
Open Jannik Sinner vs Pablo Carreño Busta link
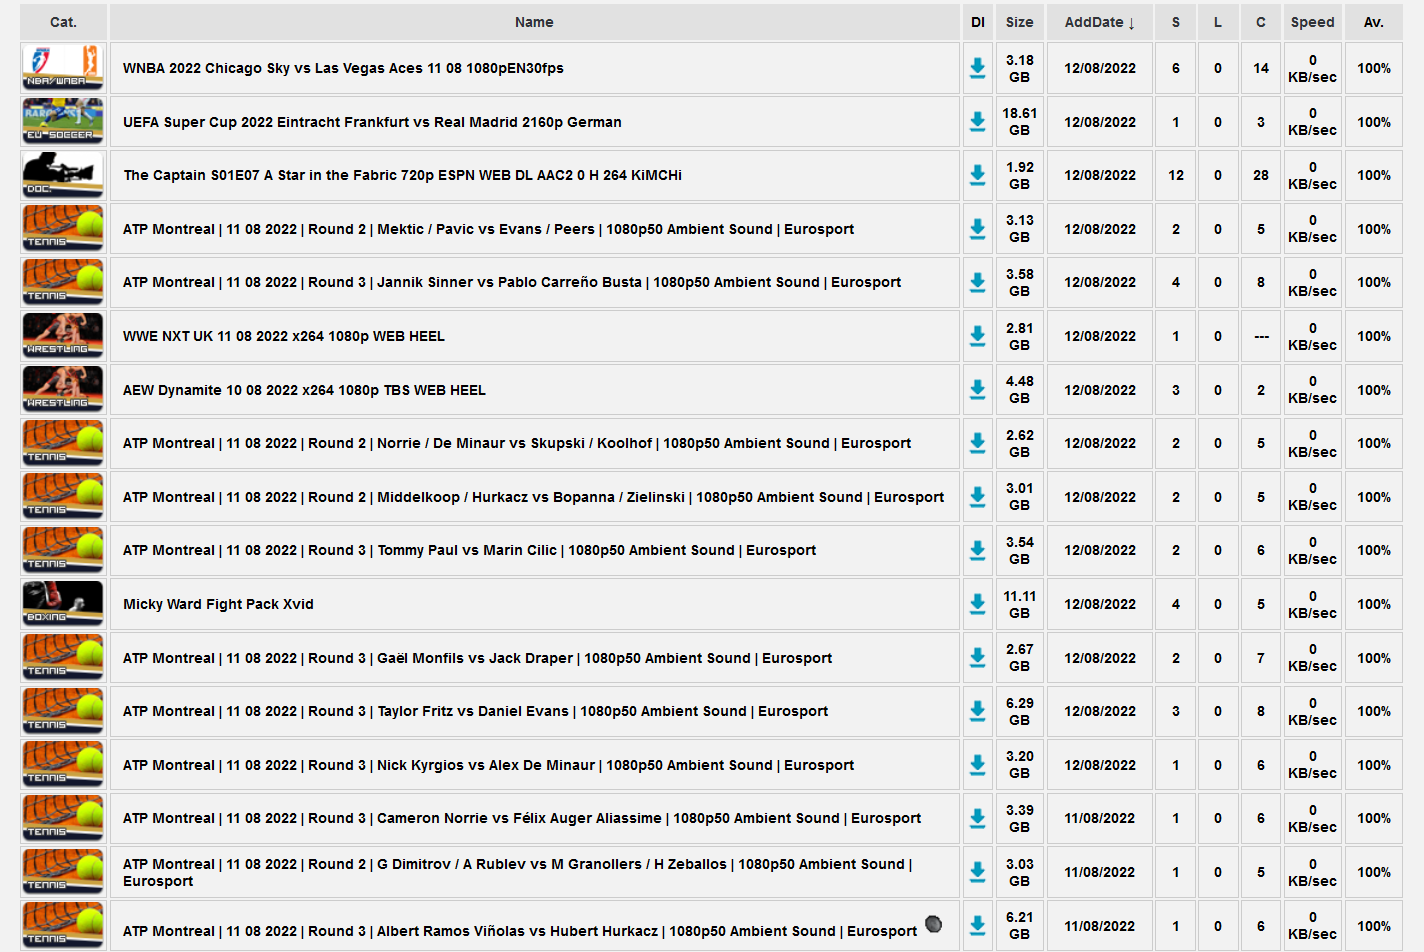[511, 282]
